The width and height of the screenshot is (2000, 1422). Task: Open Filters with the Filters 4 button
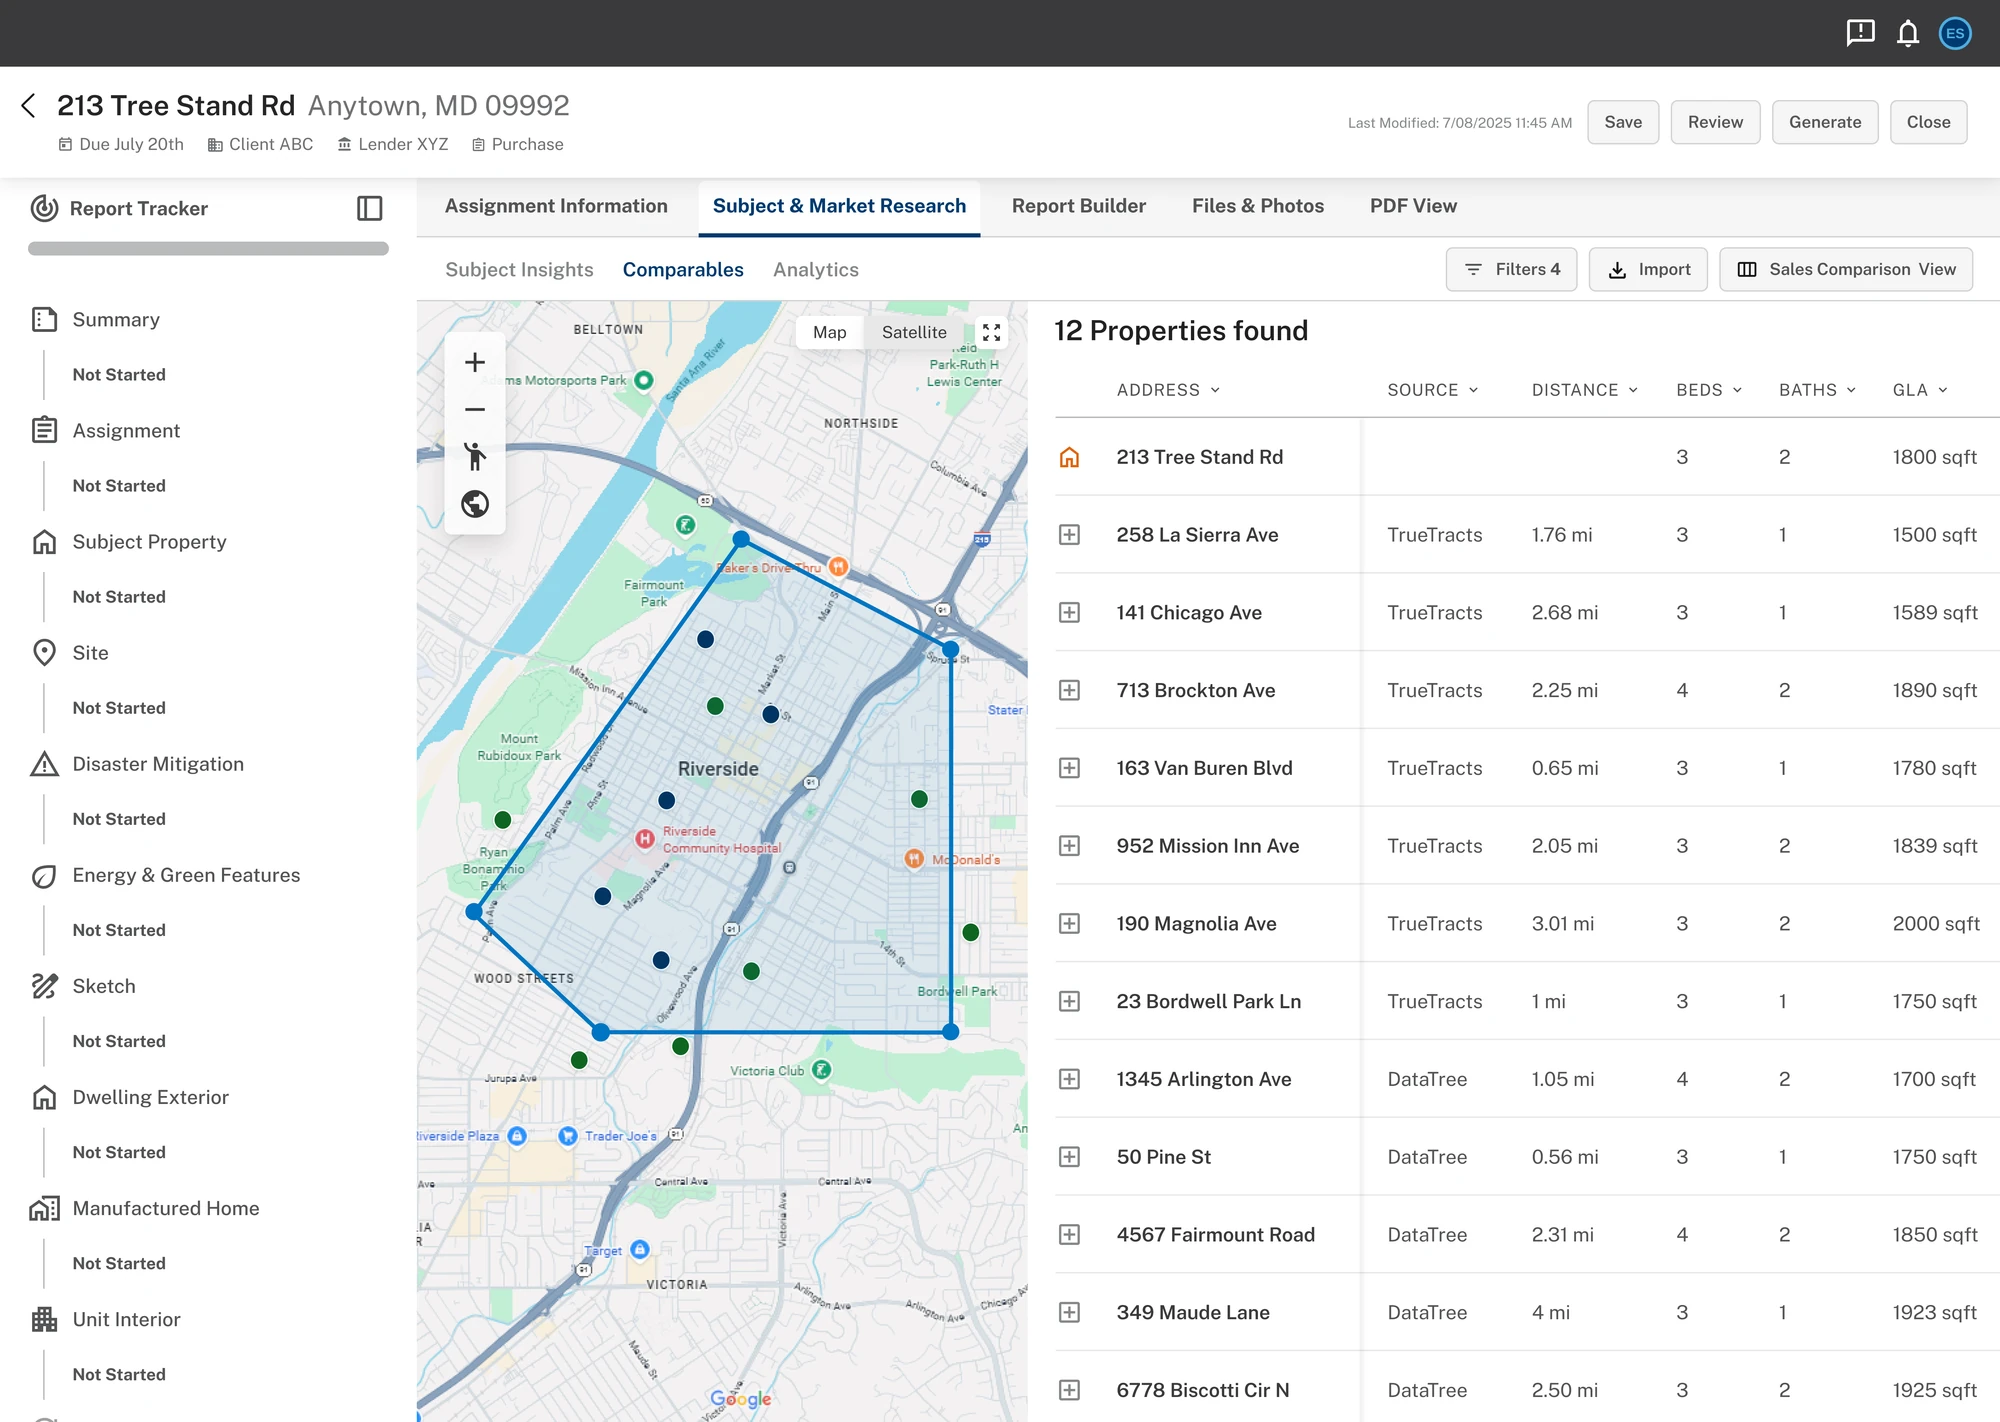click(x=1511, y=269)
